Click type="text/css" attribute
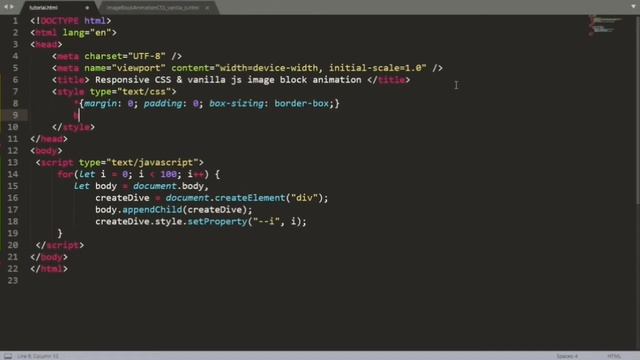640x360 pixels. (130, 91)
